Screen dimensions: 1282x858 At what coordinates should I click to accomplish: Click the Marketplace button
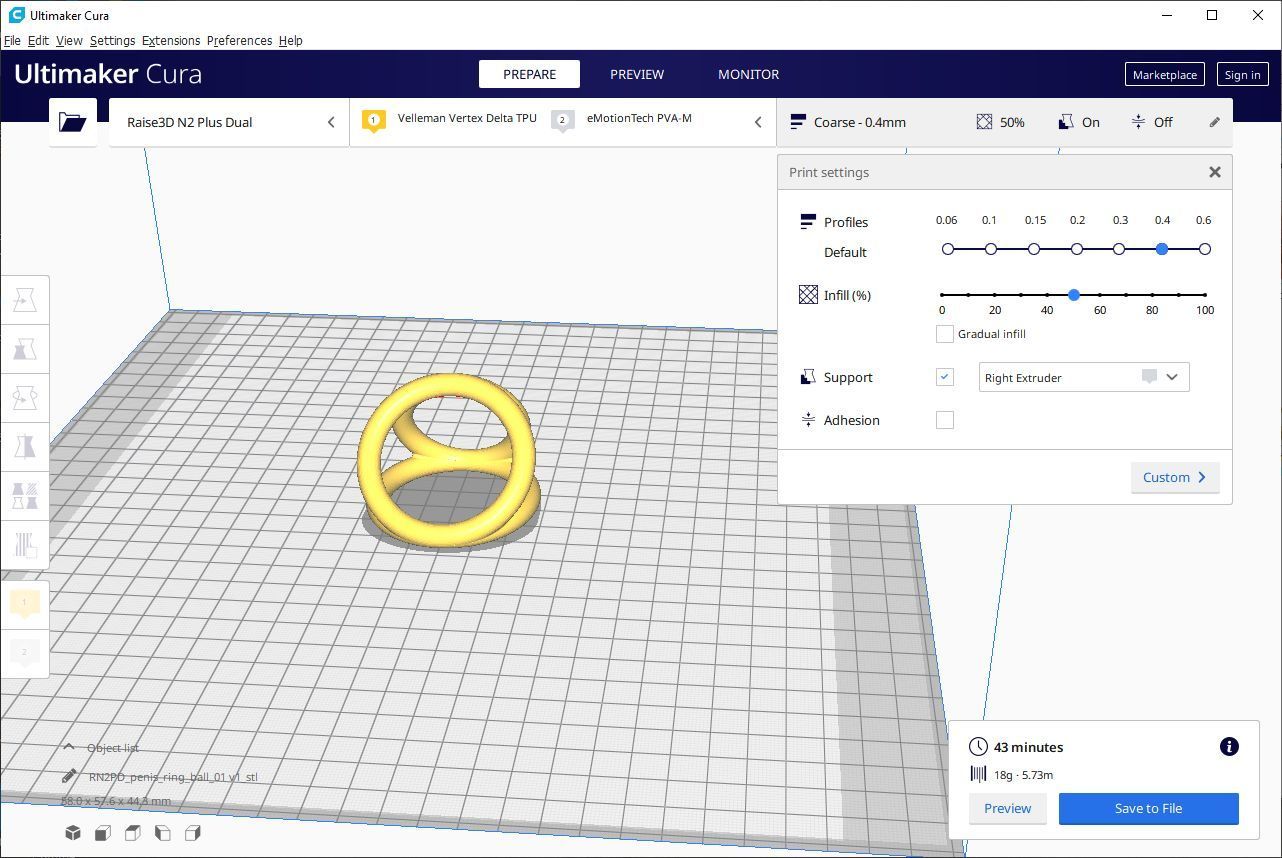pyautogui.click(x=1164, y=75)
